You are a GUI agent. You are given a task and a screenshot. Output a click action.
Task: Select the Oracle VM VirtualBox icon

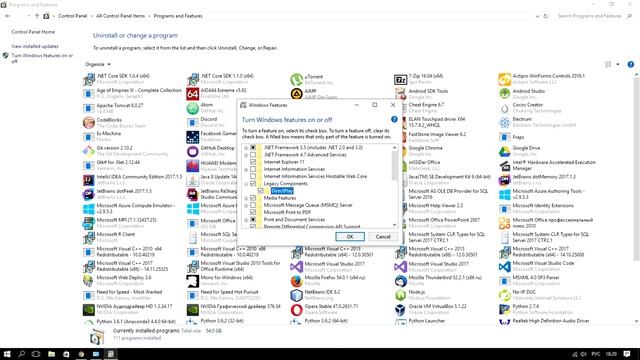pyautogui.click(x=400, y=309)
